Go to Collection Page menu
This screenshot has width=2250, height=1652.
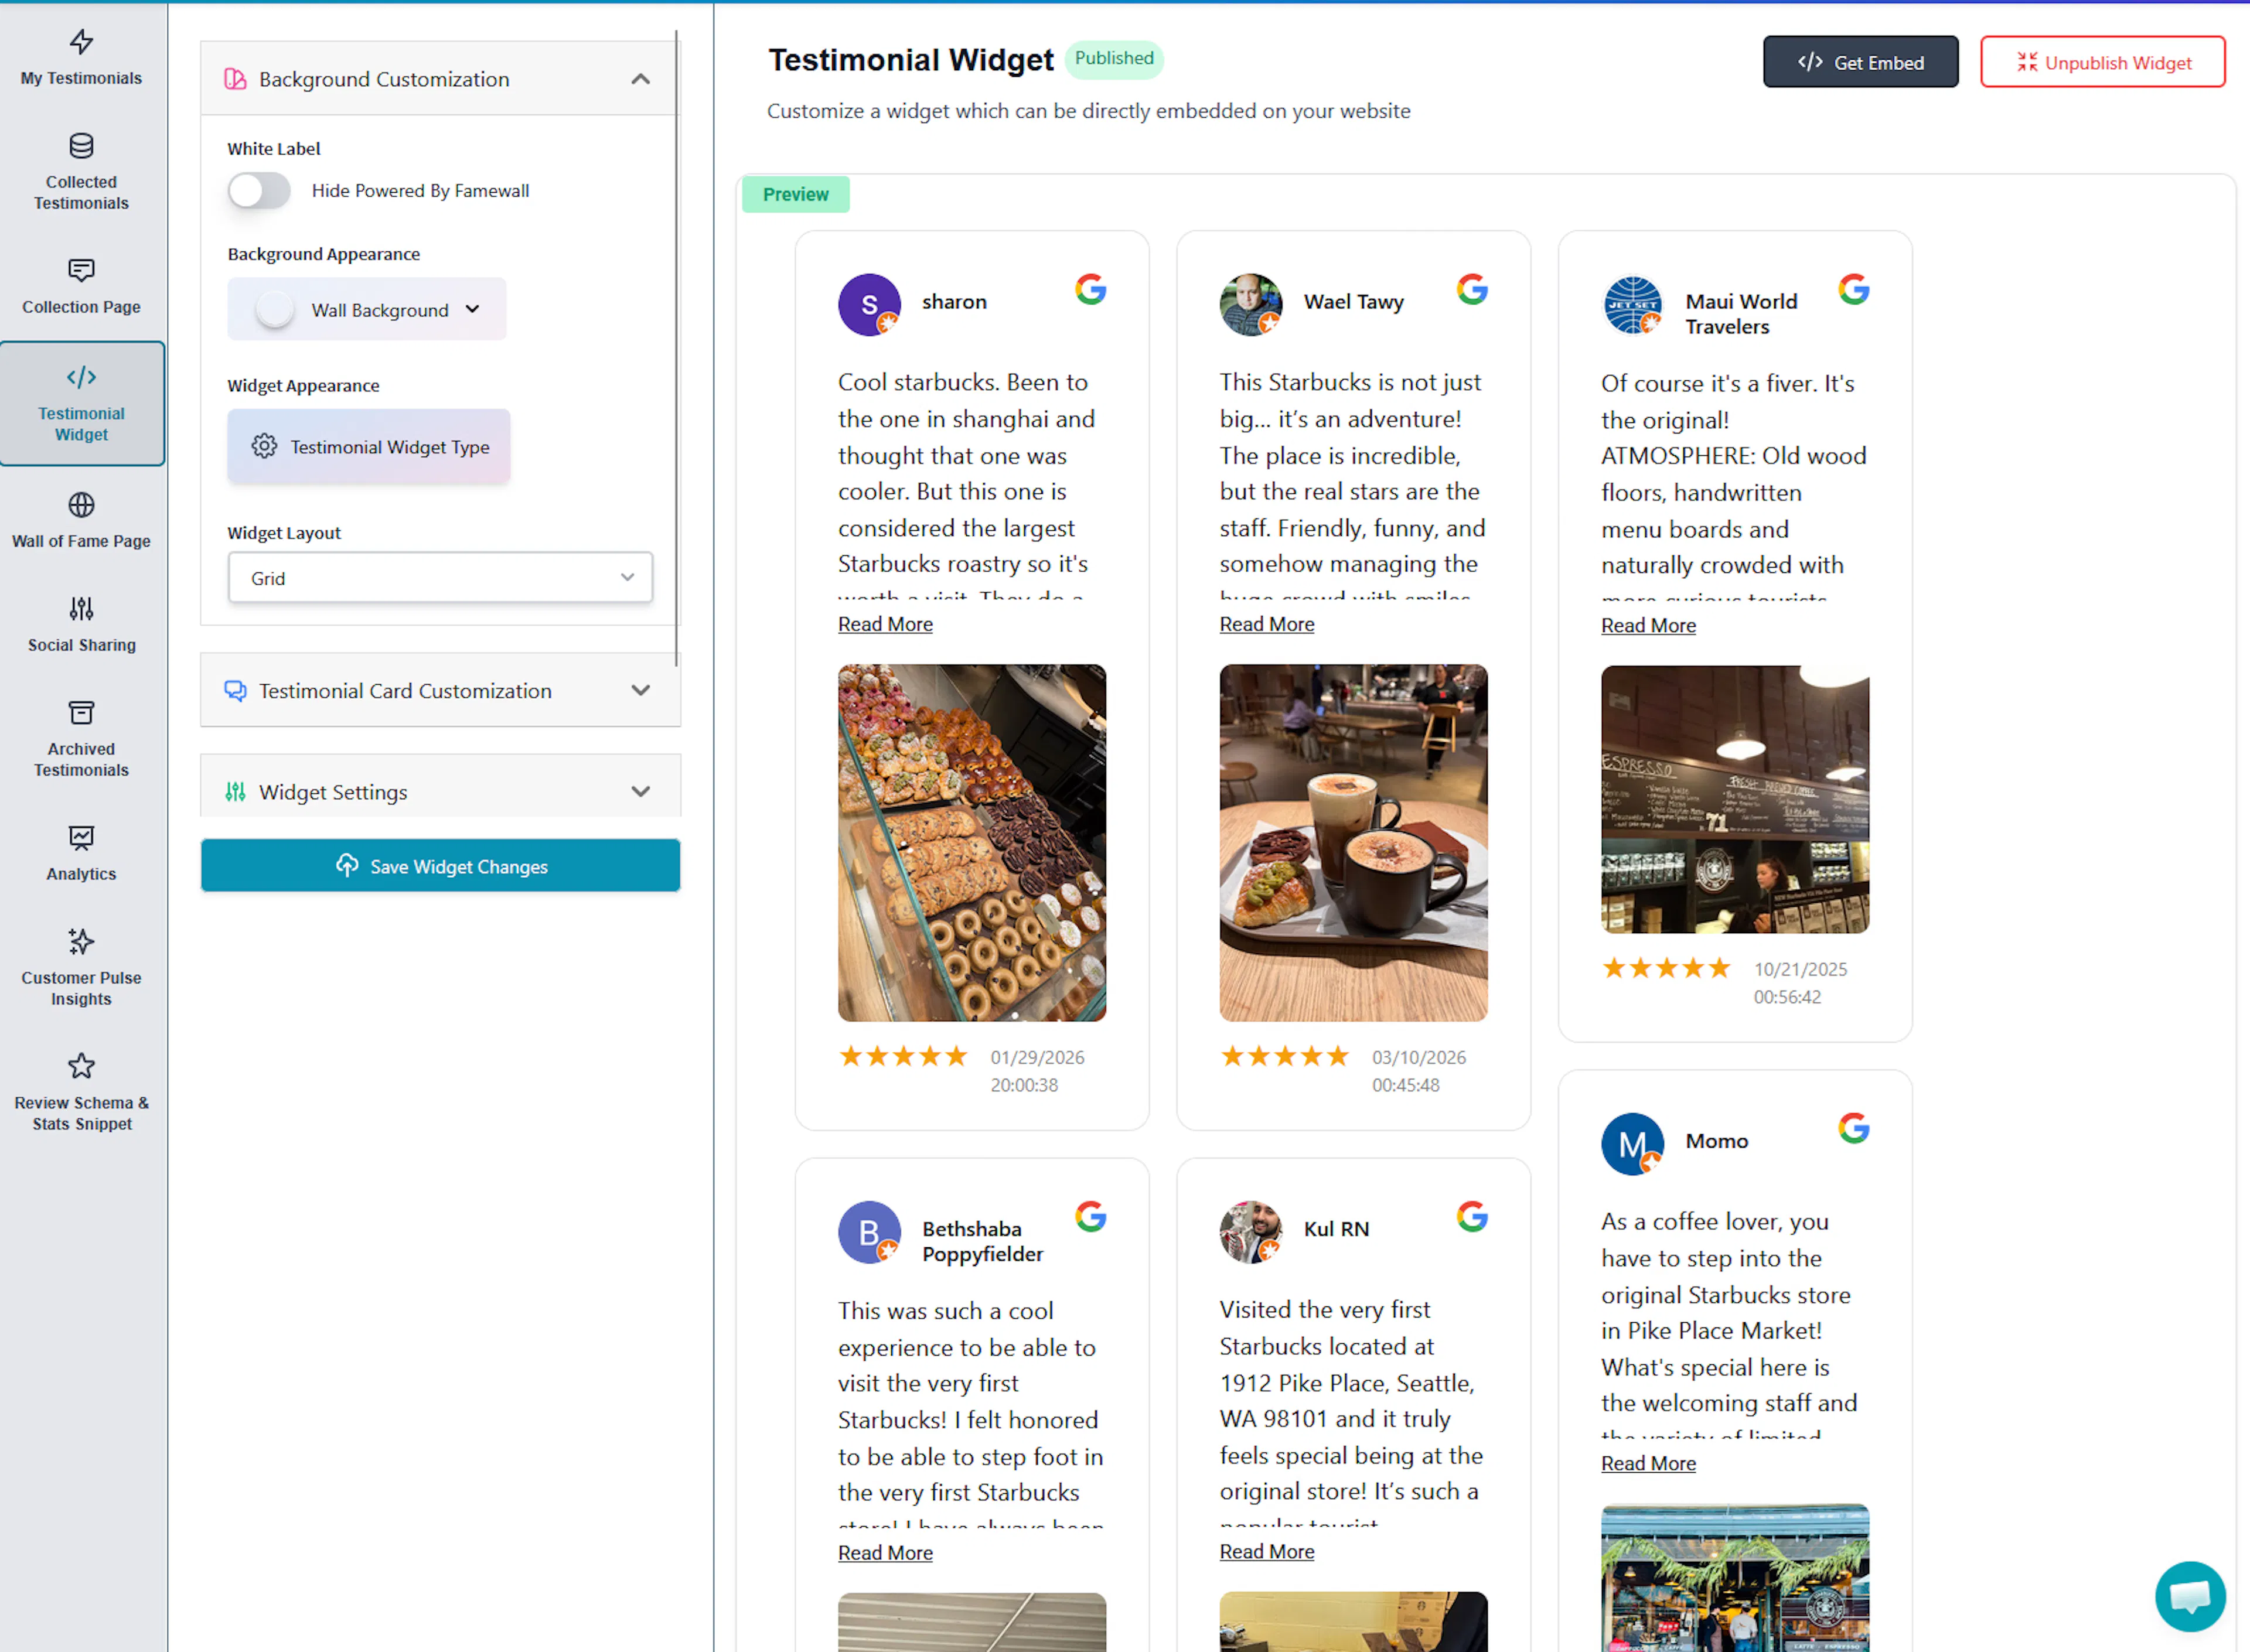tap(82, 286)
